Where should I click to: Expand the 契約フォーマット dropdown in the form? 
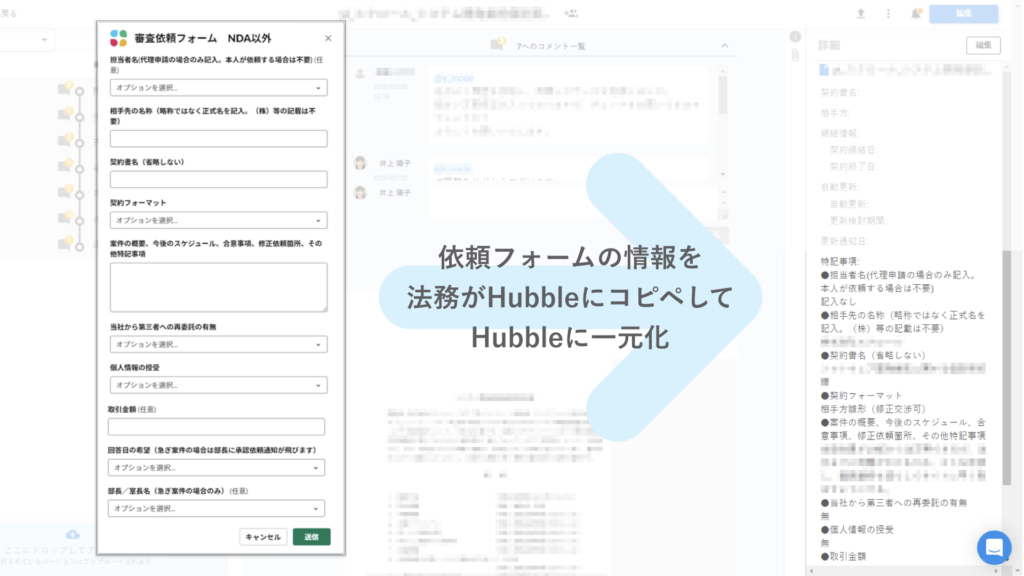click(218, 220)
